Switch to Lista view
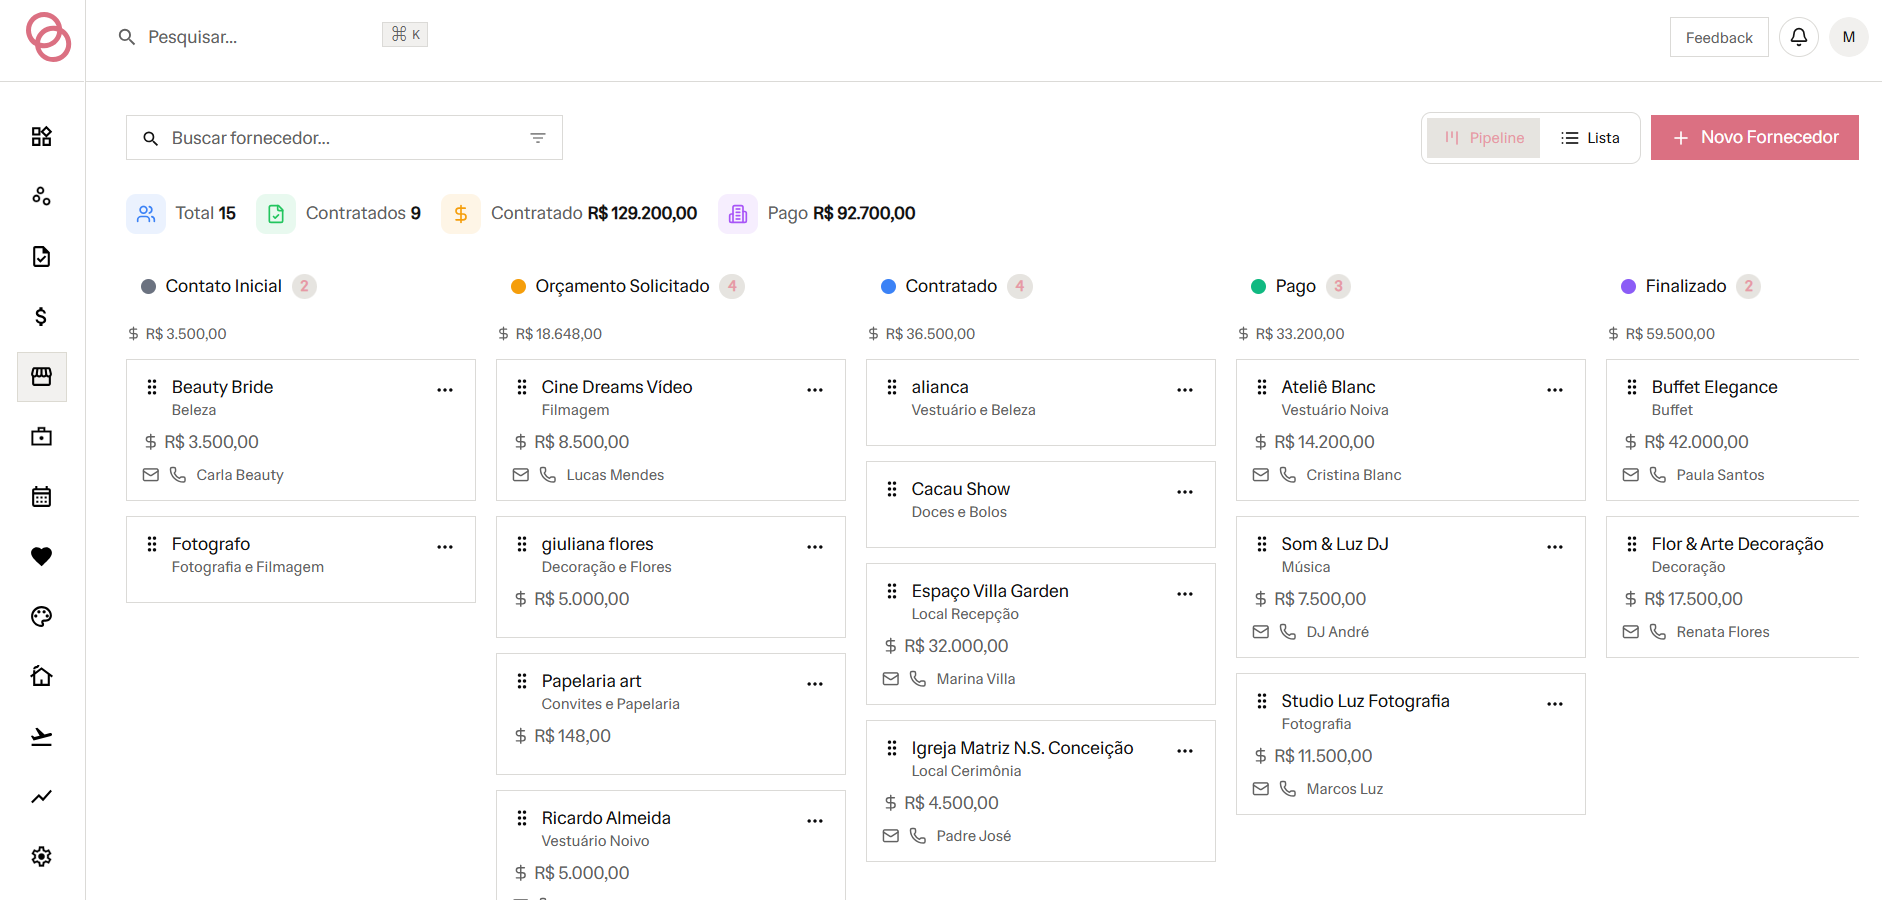Screen dimensions: 1882x900 click(x=1590, y=138)
